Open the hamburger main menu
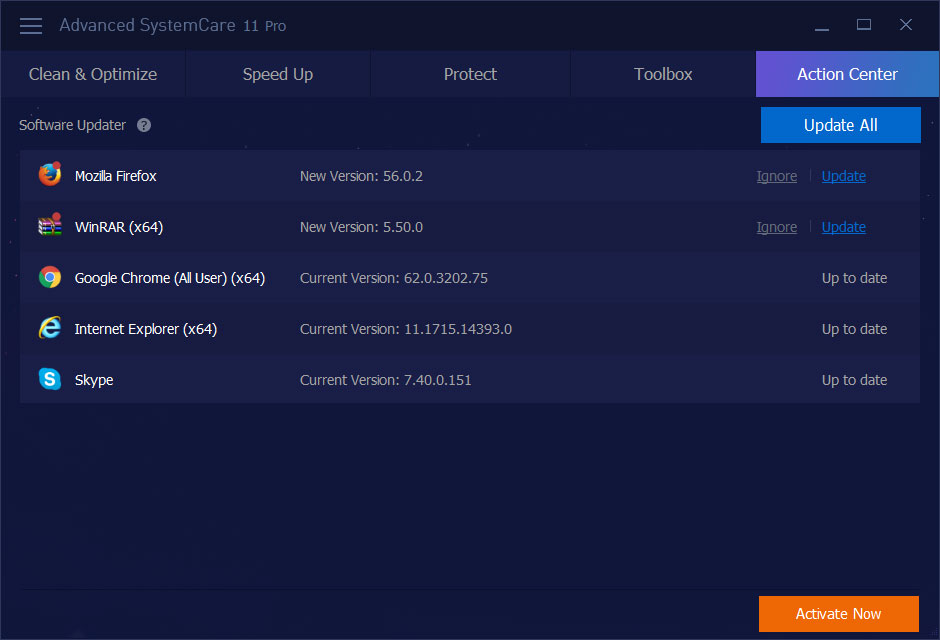The height and width of the screenshot is (640, 940). coord(31,26)
